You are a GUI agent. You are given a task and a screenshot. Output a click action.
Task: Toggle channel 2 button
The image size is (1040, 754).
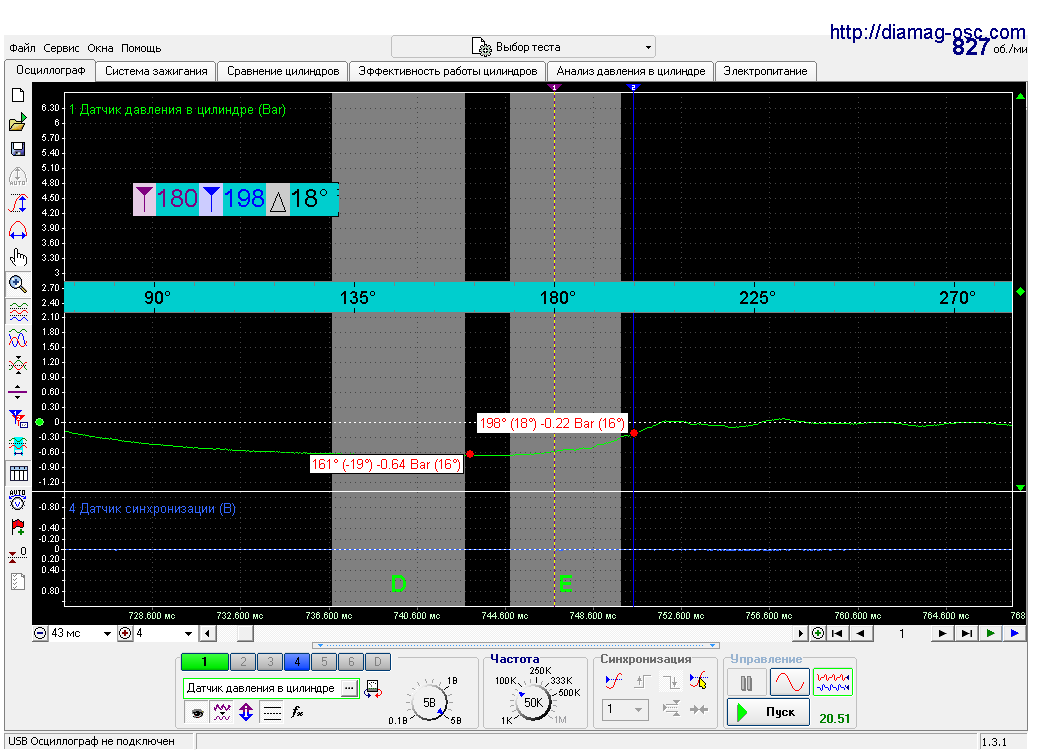coord(243,661)
